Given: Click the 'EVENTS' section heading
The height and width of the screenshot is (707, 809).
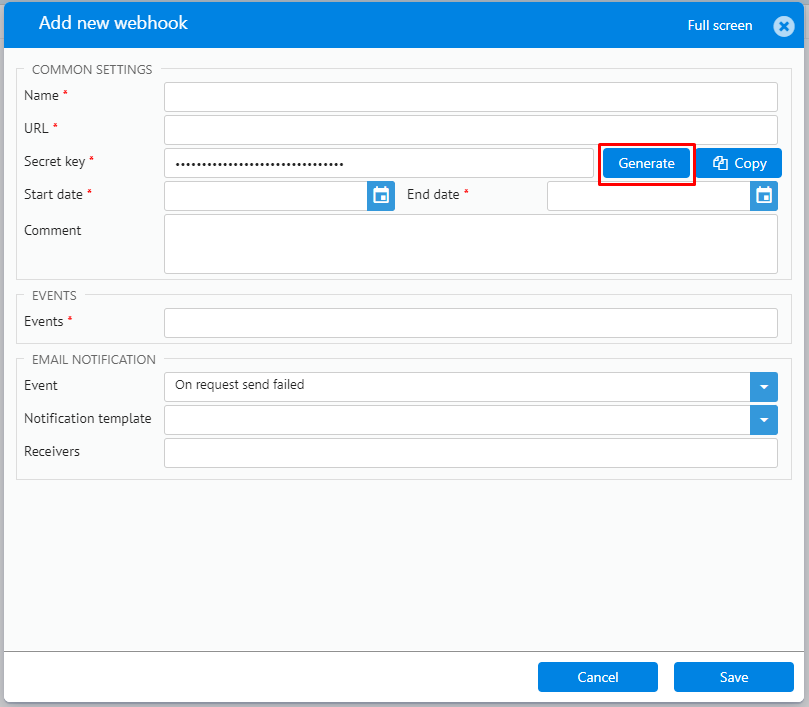Looking at the screenshot, I should [x=54, y=295].
